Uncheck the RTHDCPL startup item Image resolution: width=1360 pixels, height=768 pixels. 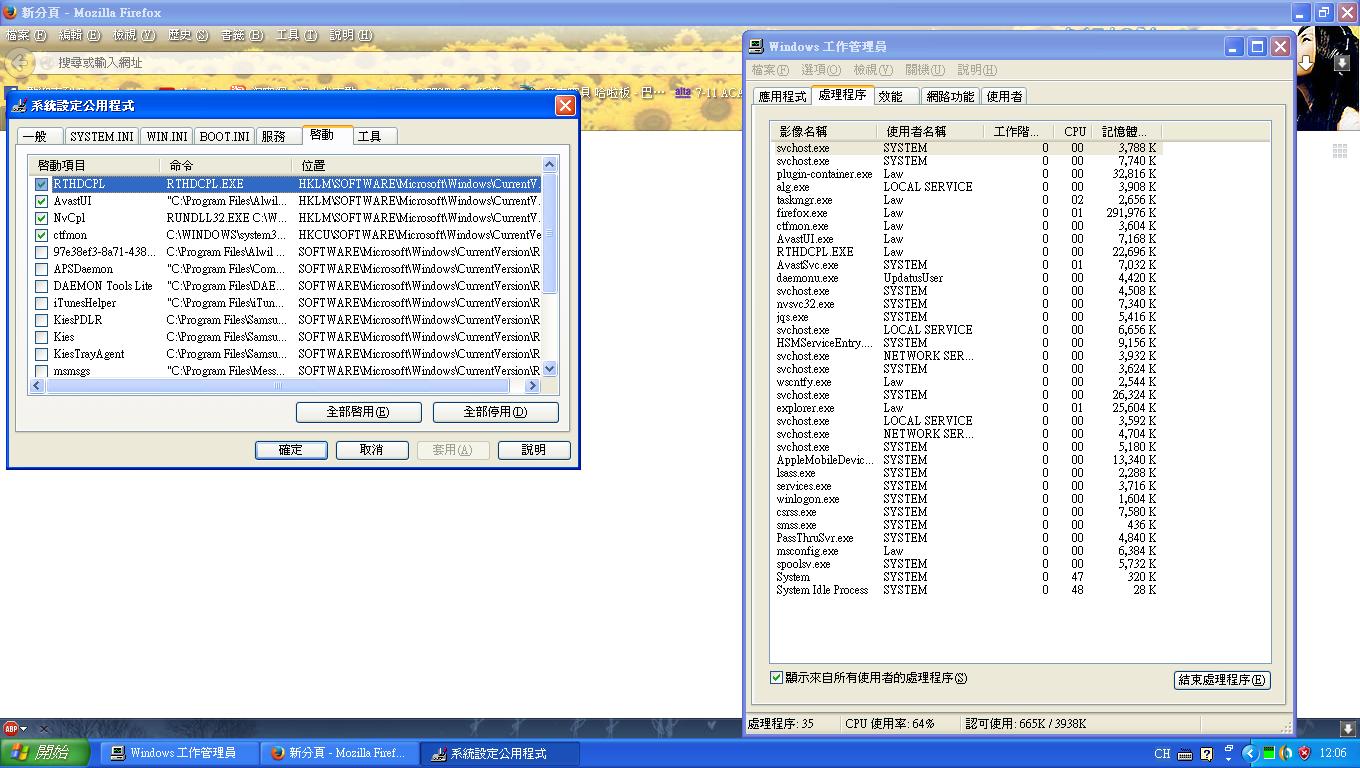[41, 184]
